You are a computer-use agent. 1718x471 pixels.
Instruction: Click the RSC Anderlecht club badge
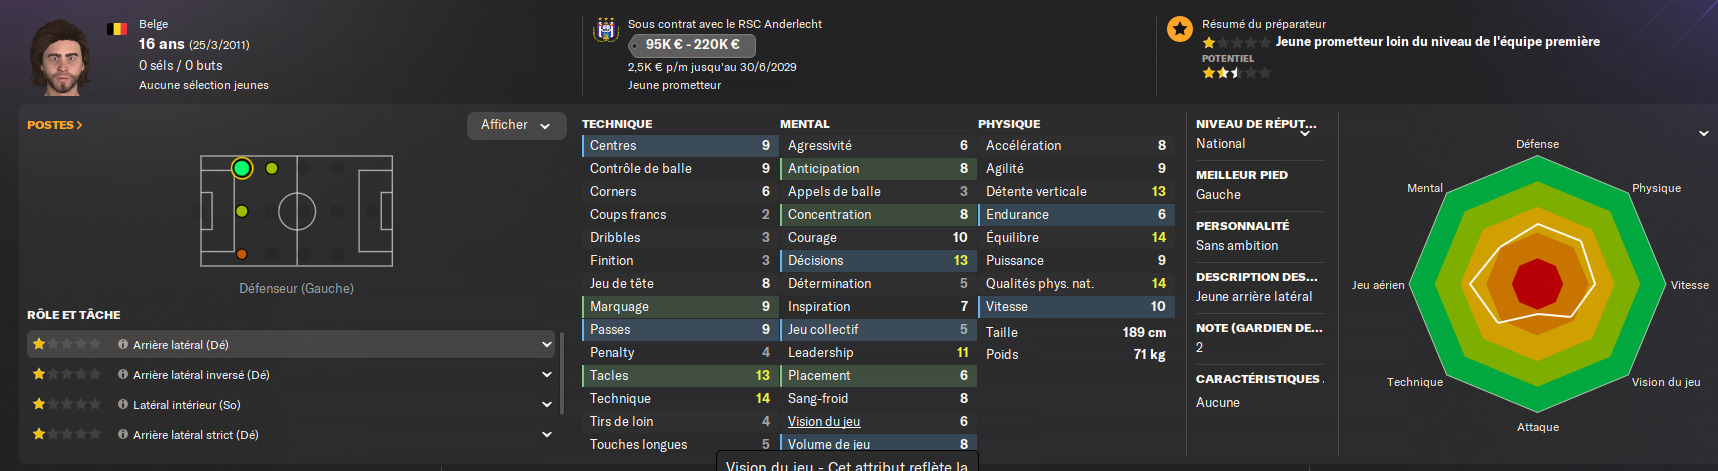click(x=606, y=30)
